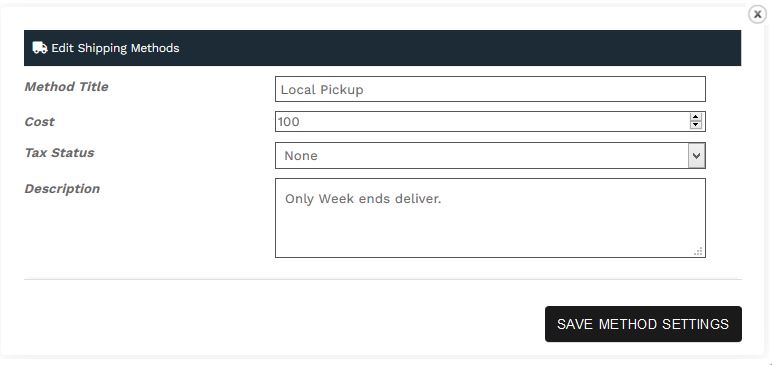This screenshot has width=772, height=365.
Task: Click the Description textarea resize grip
Action: 698,251
